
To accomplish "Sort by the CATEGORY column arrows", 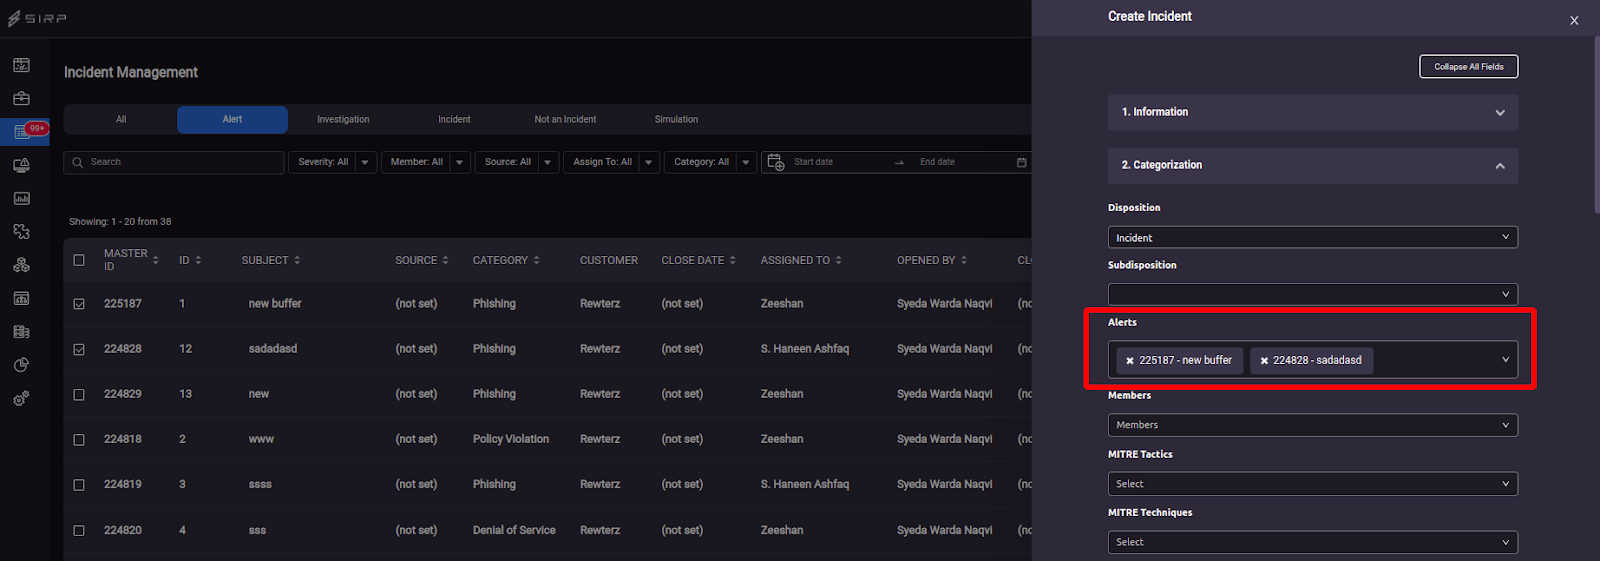I will coord(536,260).
